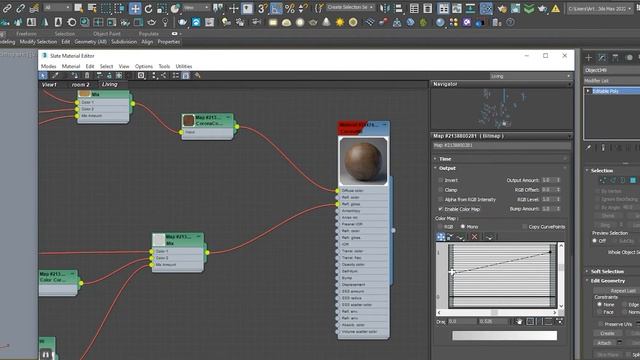Switch to View1 tab
The width and height of the screenshot is (640, 360).
pos(49,84)
